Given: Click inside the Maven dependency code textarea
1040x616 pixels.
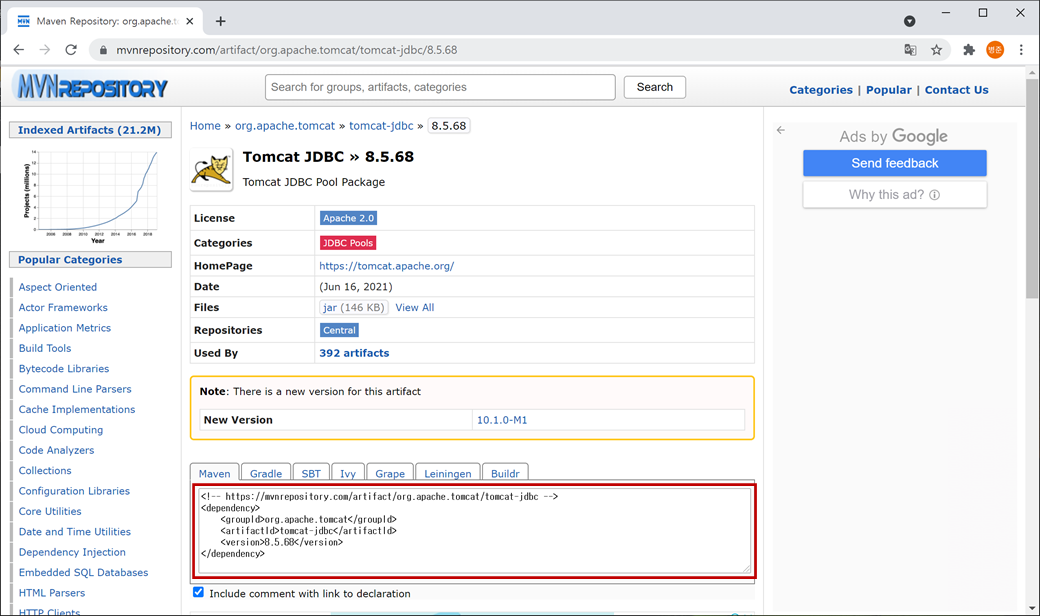Looking at the screenshot, I should tap(475, 530).
